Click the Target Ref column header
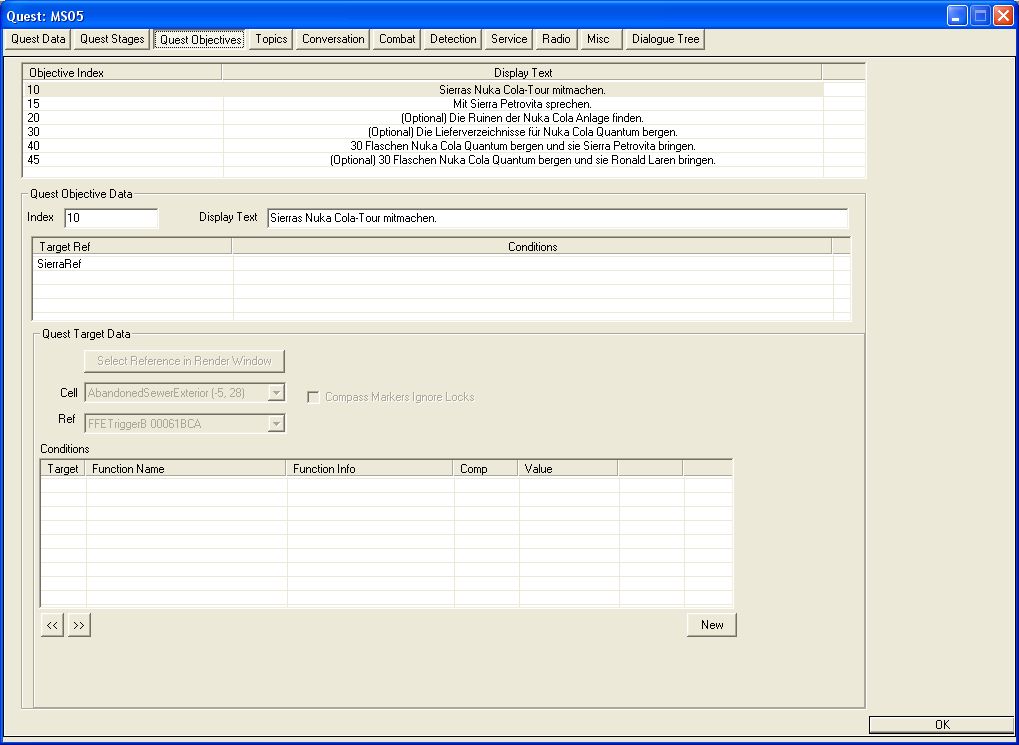The image size is (1019, 745). (x=133, y=247)
